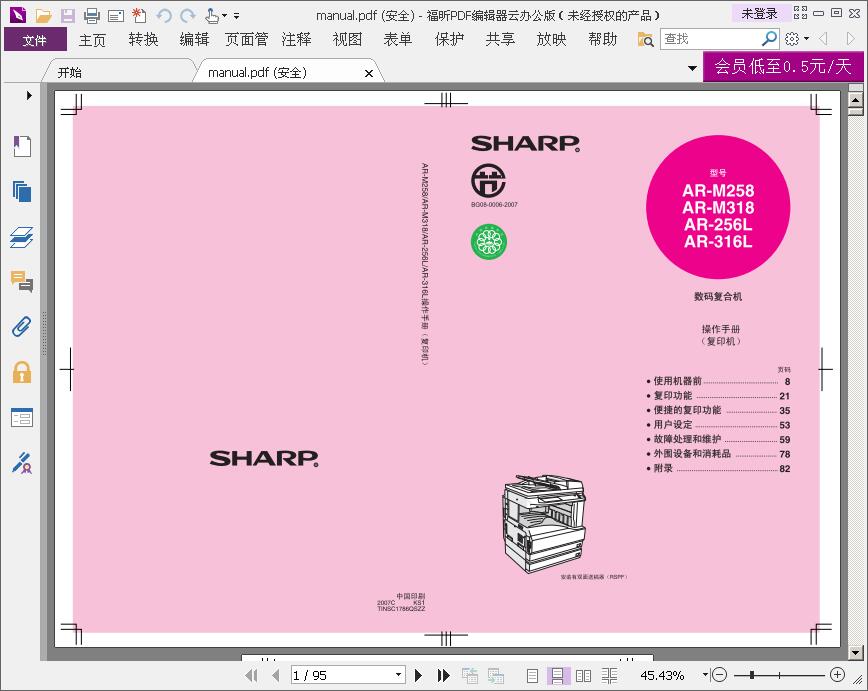Select the hand tool icon in quick toolbar
The image size is (868, 691).
(211, 16)
